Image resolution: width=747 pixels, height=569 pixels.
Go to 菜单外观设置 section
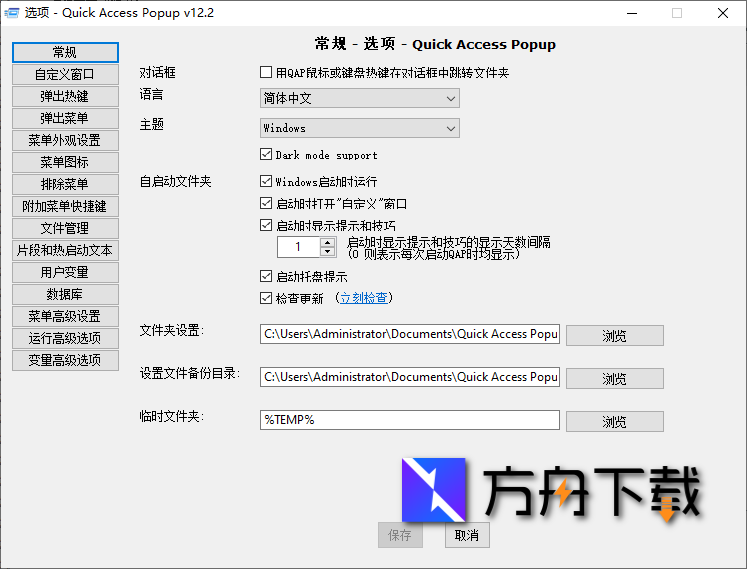tap(65, 140)
